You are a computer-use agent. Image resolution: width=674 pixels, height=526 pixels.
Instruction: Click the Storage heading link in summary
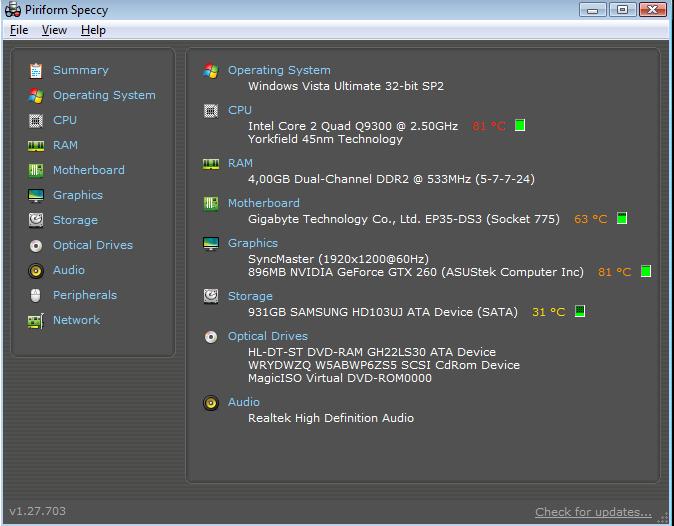pyautogui.click(x=250, y=296)
